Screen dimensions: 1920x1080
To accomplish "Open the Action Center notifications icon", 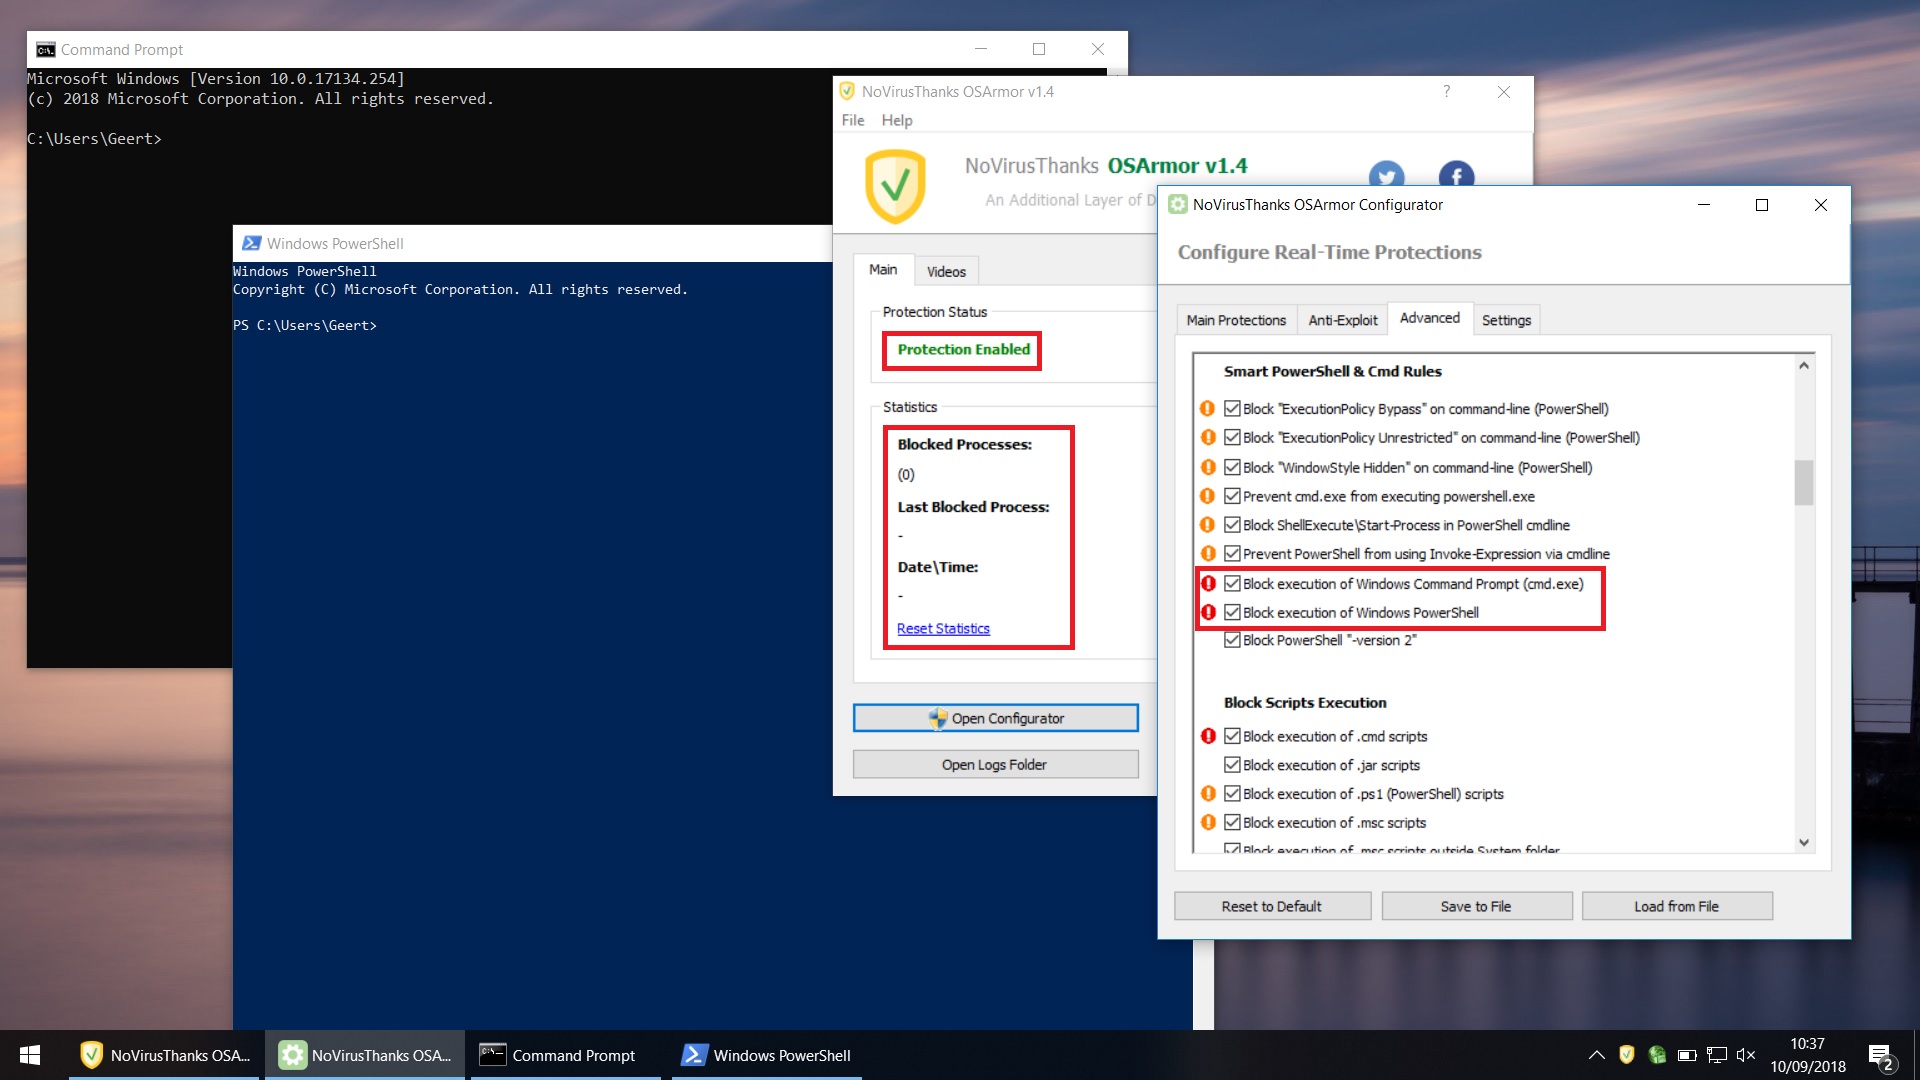I will pyautogui.click(x=1880, y=1056).
